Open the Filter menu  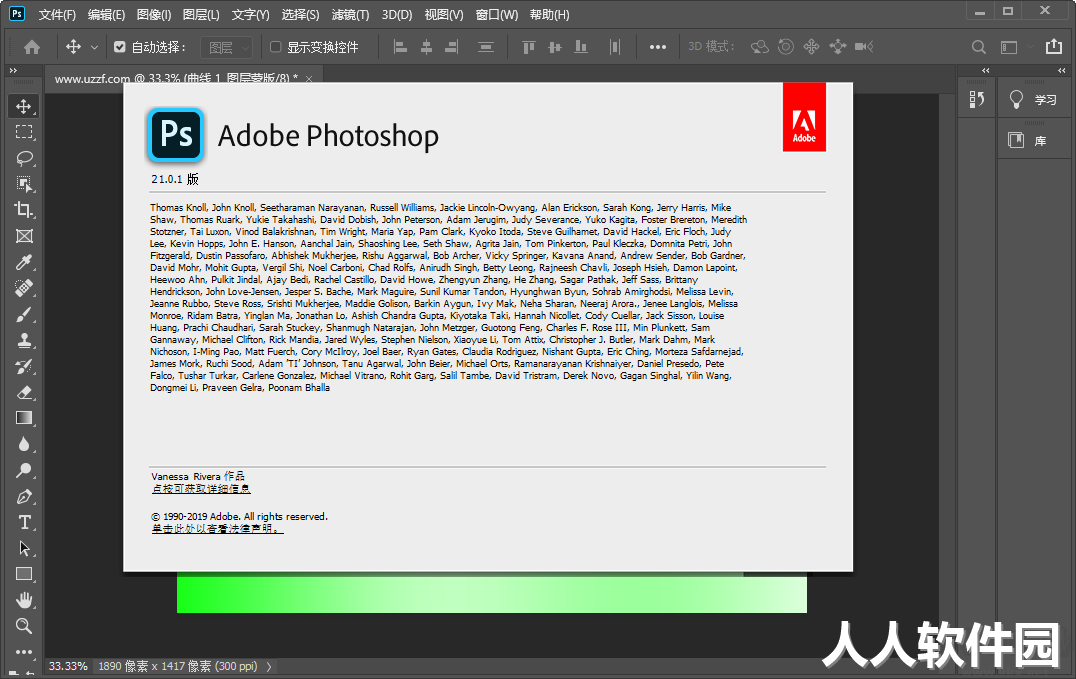[350, 14]
